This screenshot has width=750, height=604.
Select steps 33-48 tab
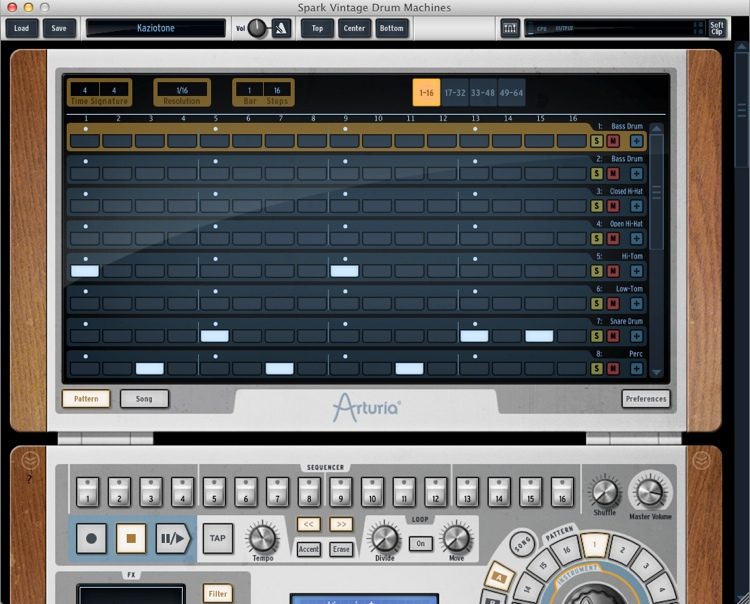(483, 93)
